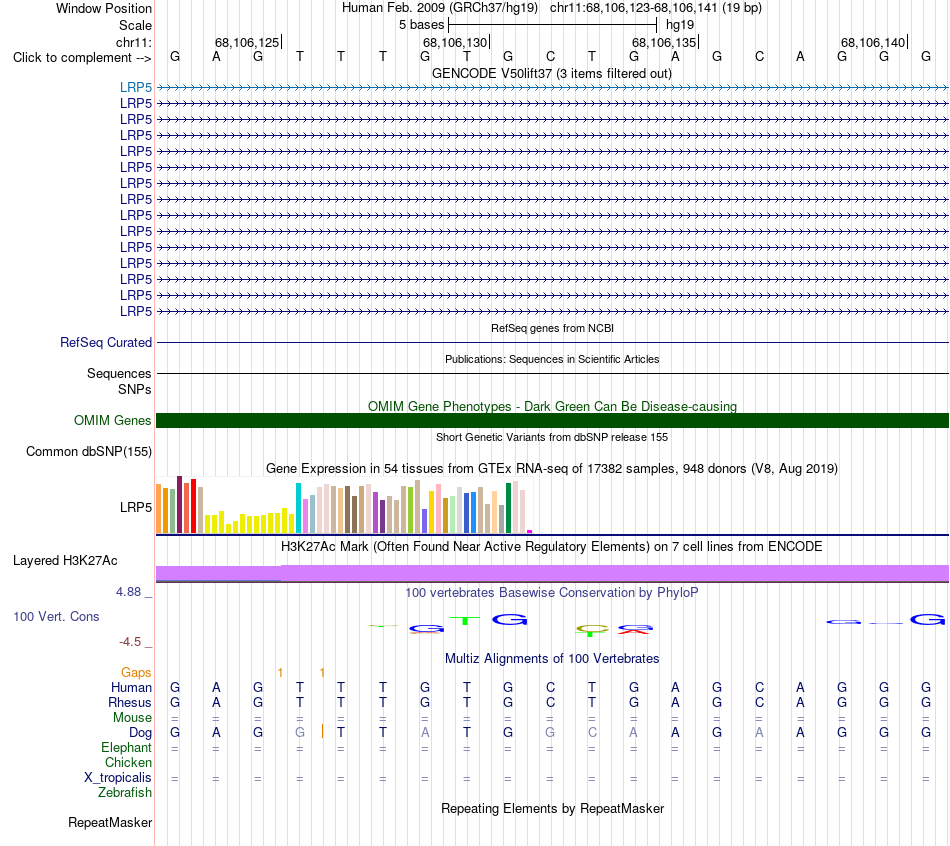
Task: Select the Dog species label
Action: pos(140,733)
